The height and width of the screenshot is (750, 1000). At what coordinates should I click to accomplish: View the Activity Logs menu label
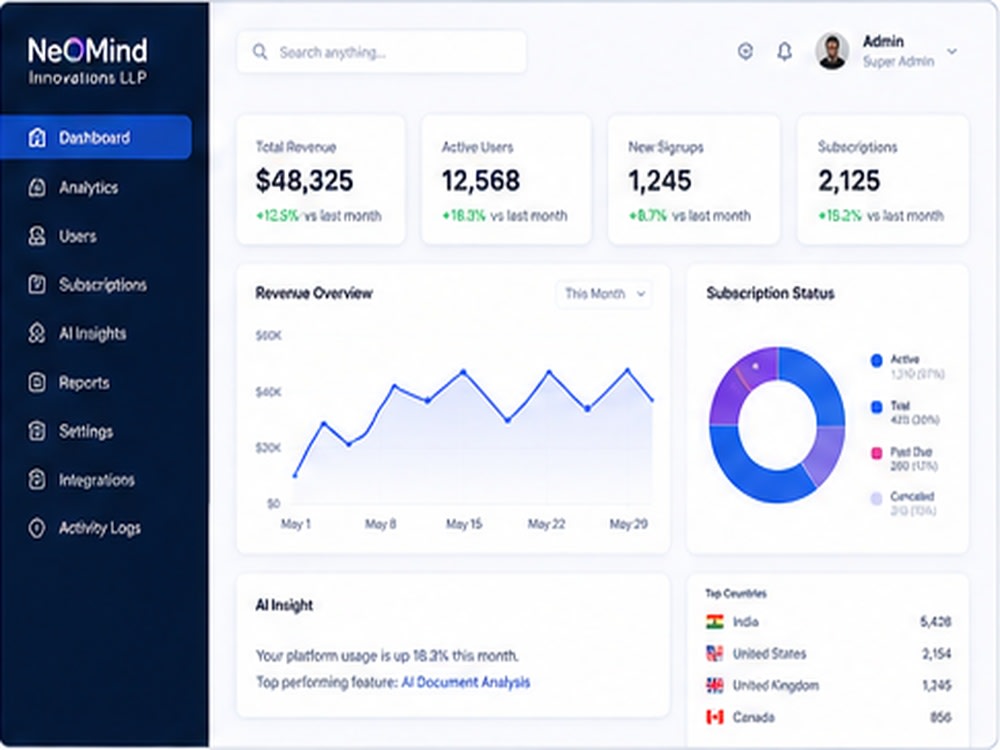[x=100, y=529]
